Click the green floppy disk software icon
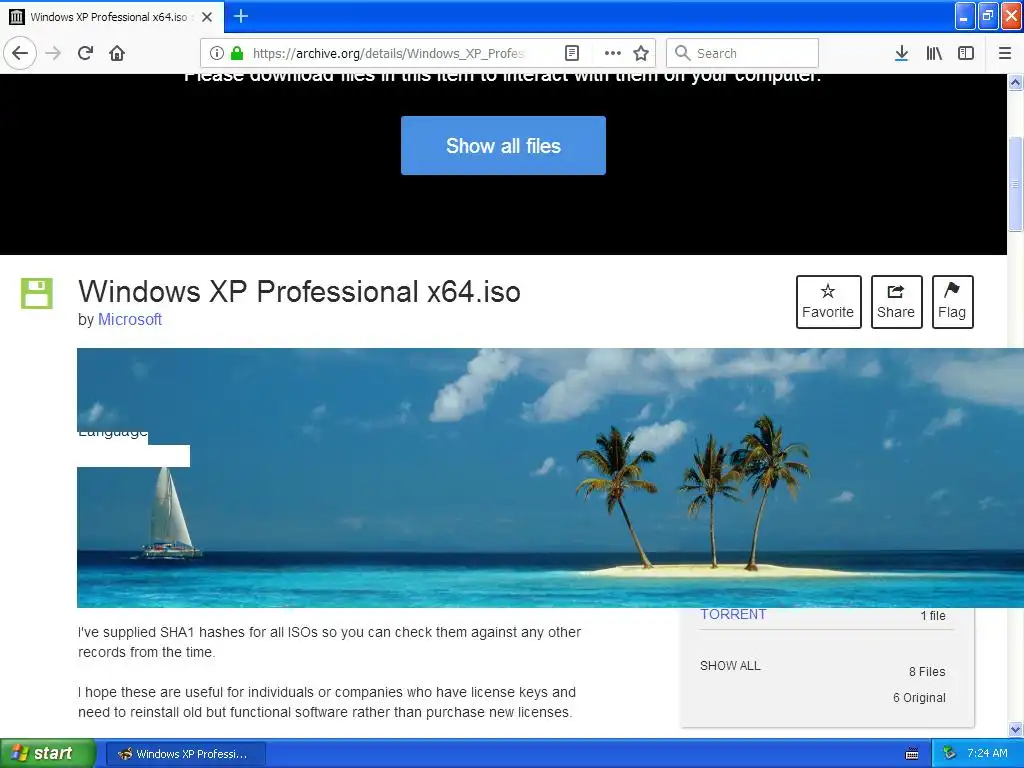Viewport: 1024px width, 768px height. 37,293
